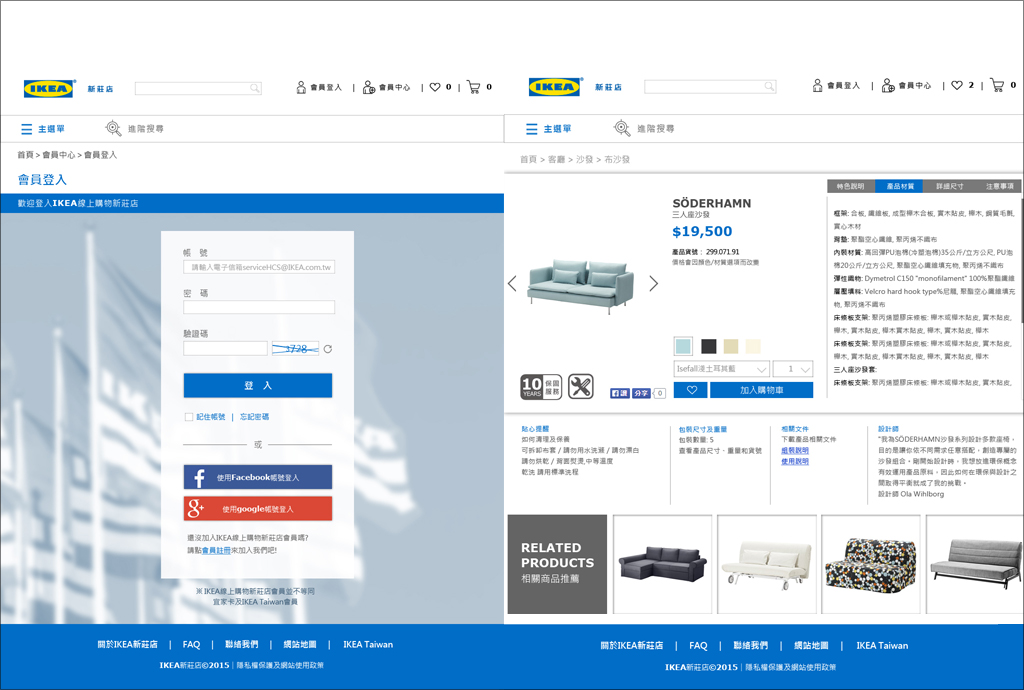The height and width of the screenshot is (690, 1024).
Task: Open 會員登入 in login page header
Action: (319, 87)
